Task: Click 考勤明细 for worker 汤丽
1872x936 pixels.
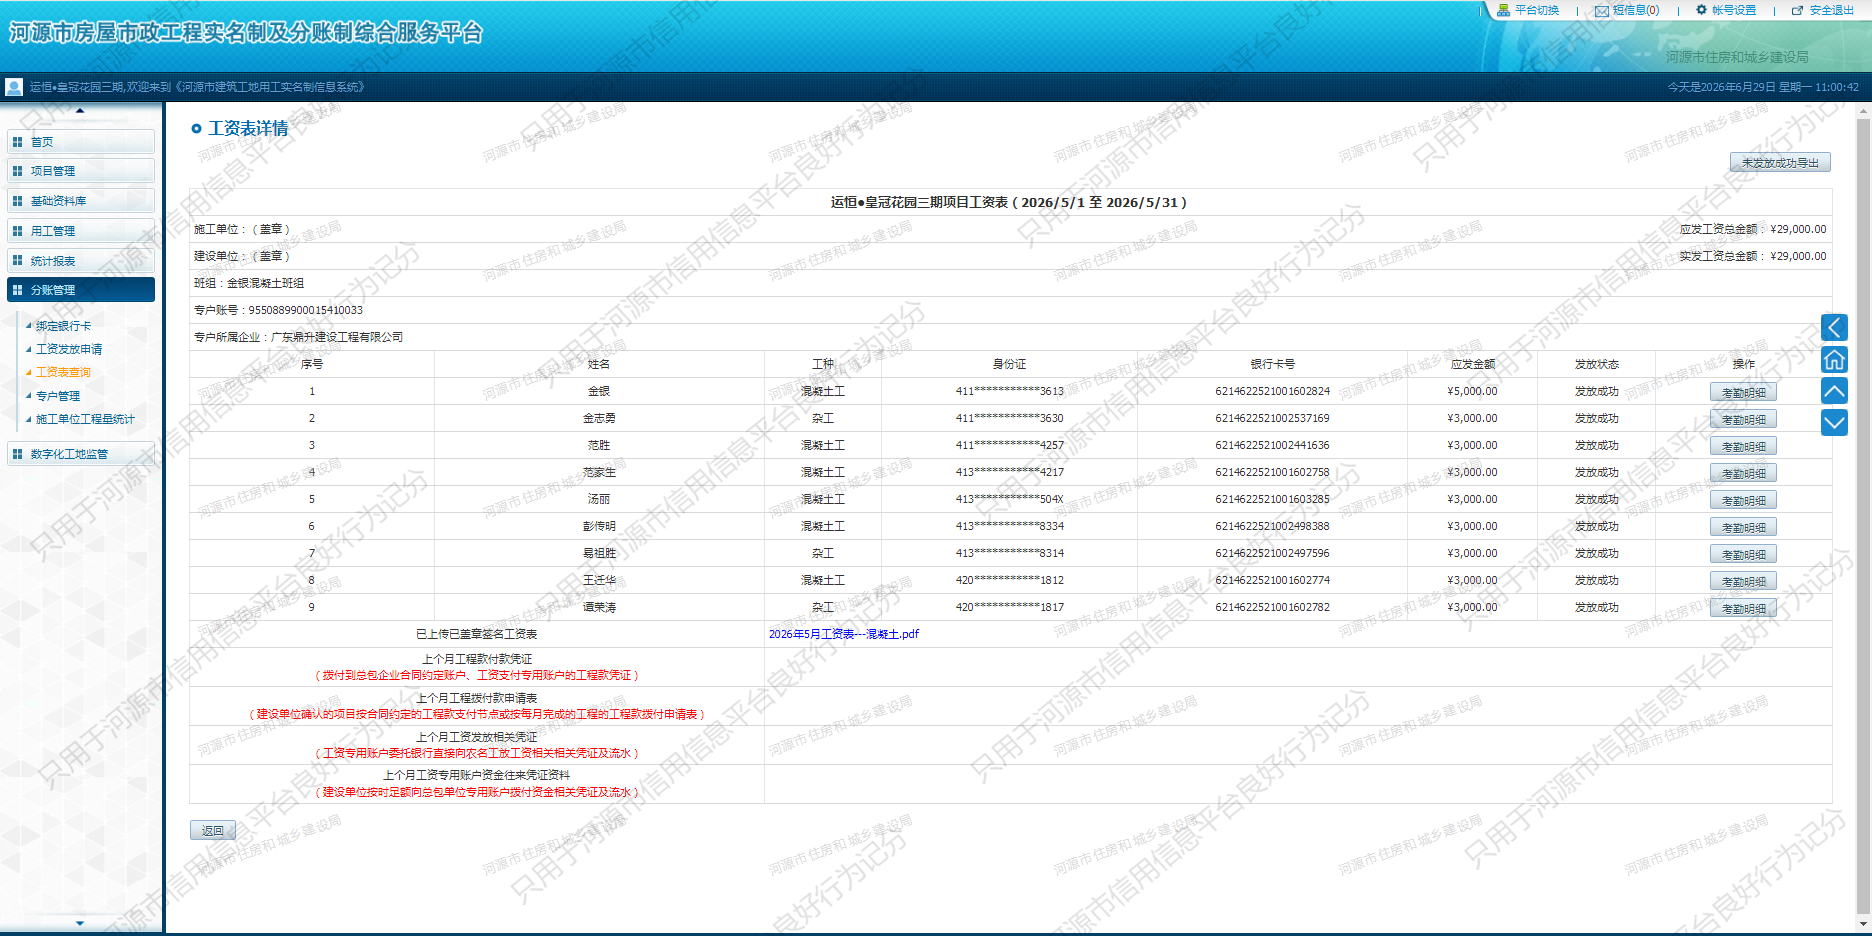Action: [1743, 500]
